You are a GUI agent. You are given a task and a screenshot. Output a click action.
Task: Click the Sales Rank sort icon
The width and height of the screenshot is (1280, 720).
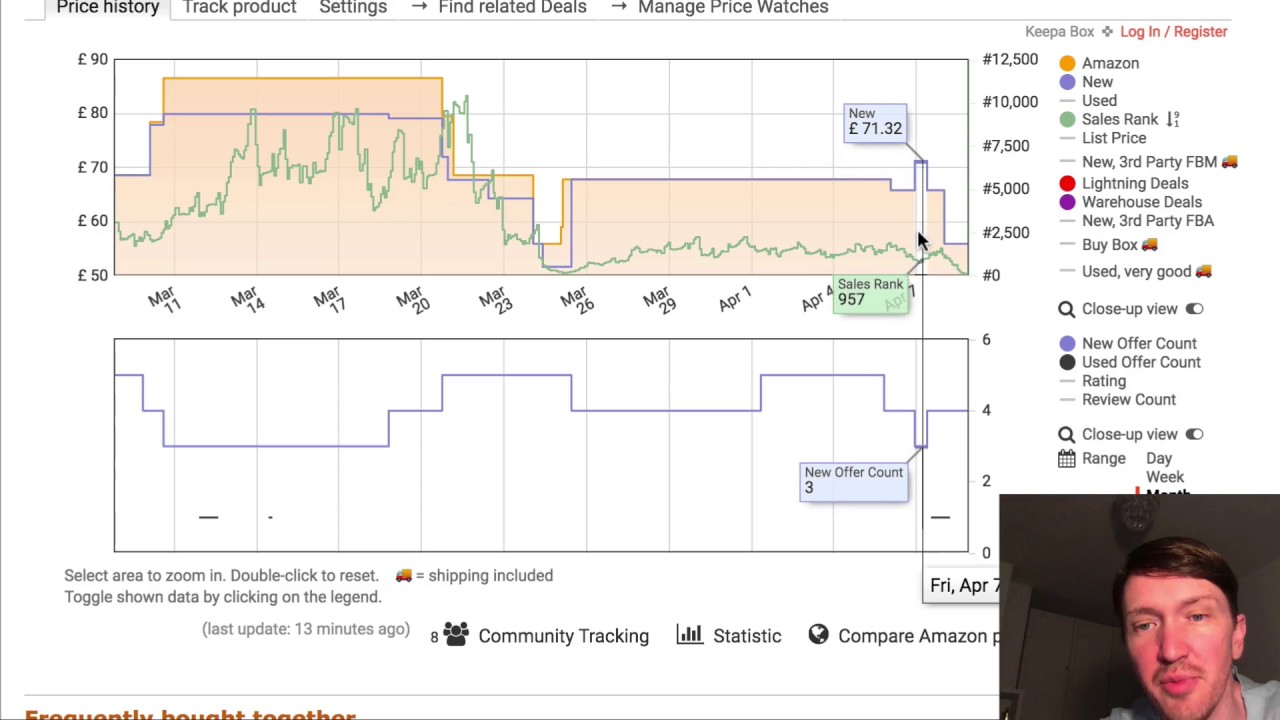coord(1173,119)
